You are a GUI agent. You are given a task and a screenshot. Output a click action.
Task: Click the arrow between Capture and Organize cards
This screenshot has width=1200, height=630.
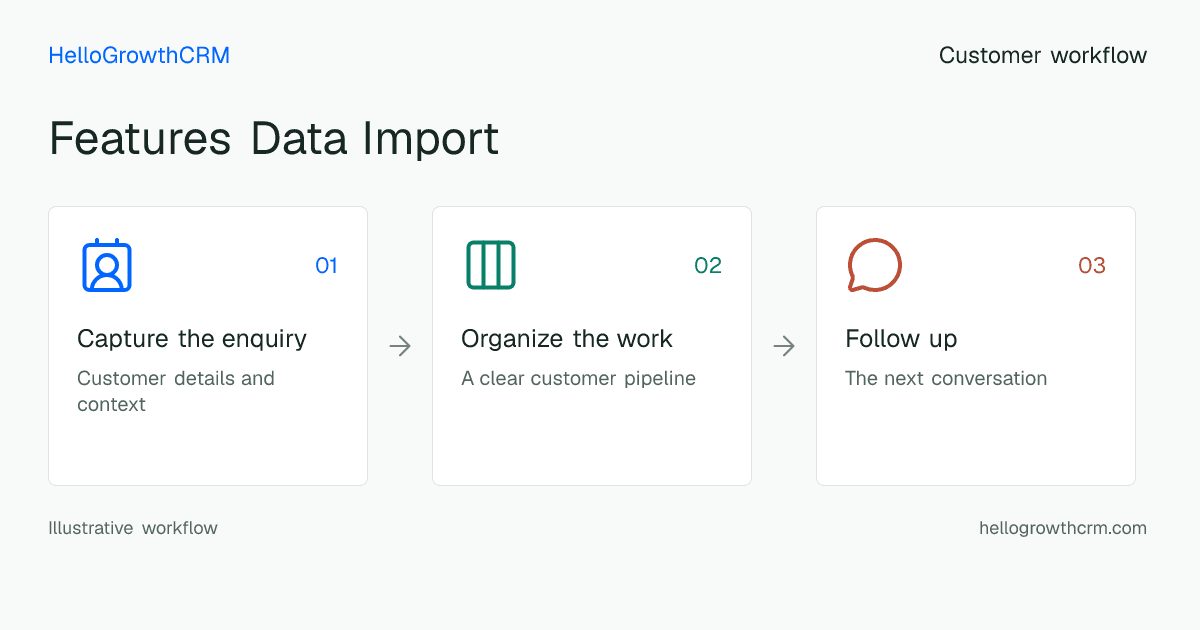click(x=400, y=346)
